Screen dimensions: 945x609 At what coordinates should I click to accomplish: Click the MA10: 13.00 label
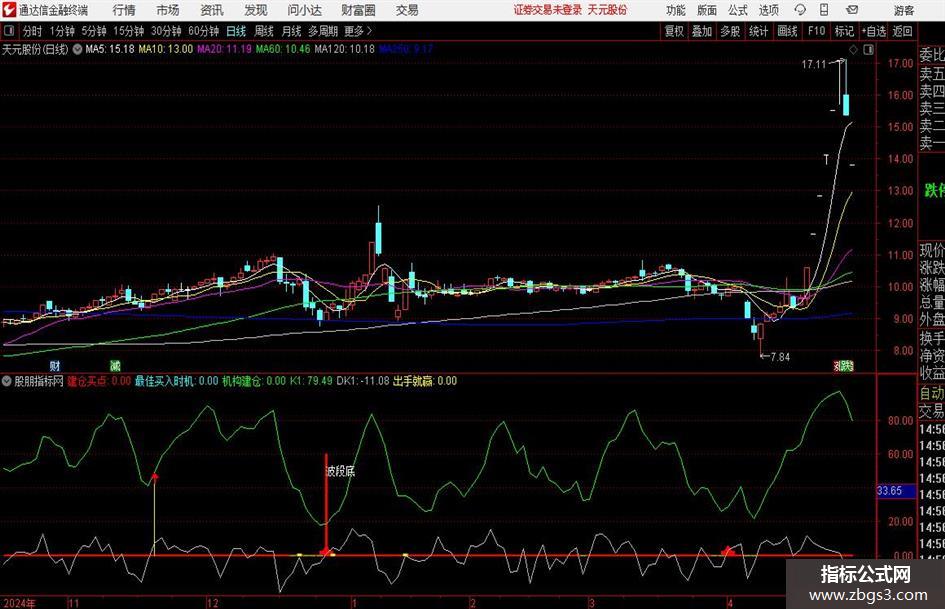pos(166,49)
